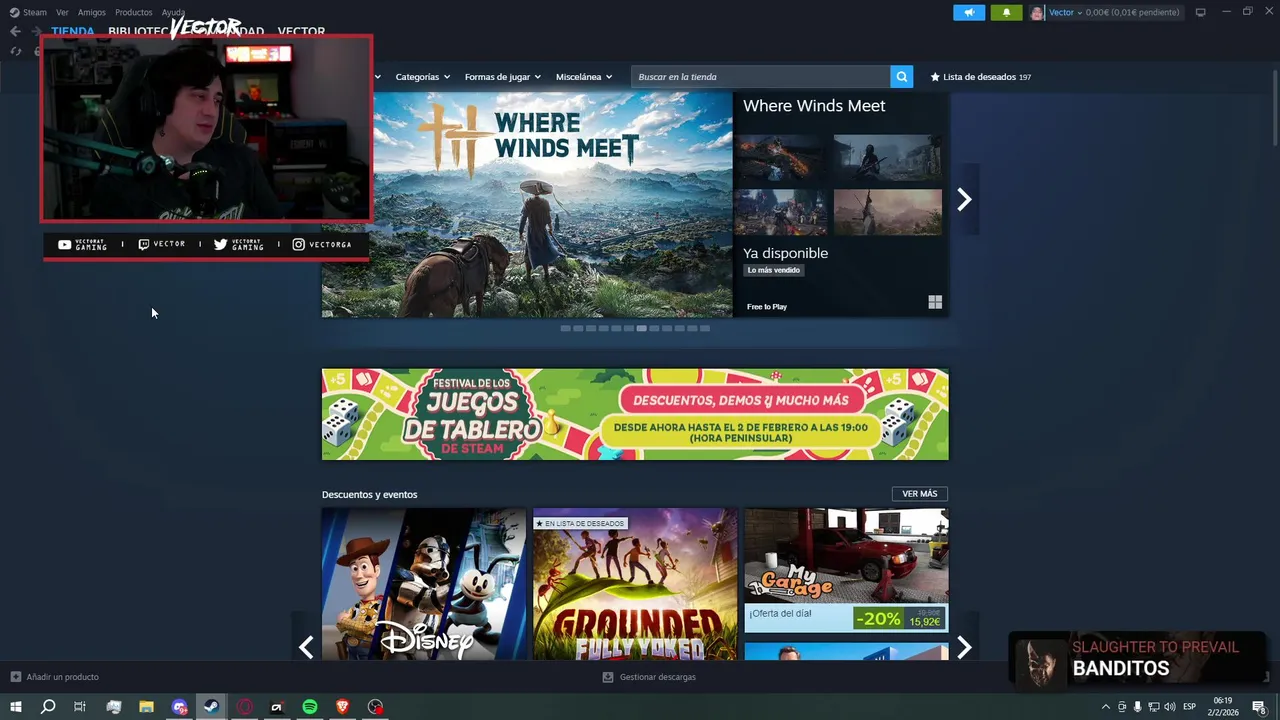Open the Disney sale card

pos(424,584)
